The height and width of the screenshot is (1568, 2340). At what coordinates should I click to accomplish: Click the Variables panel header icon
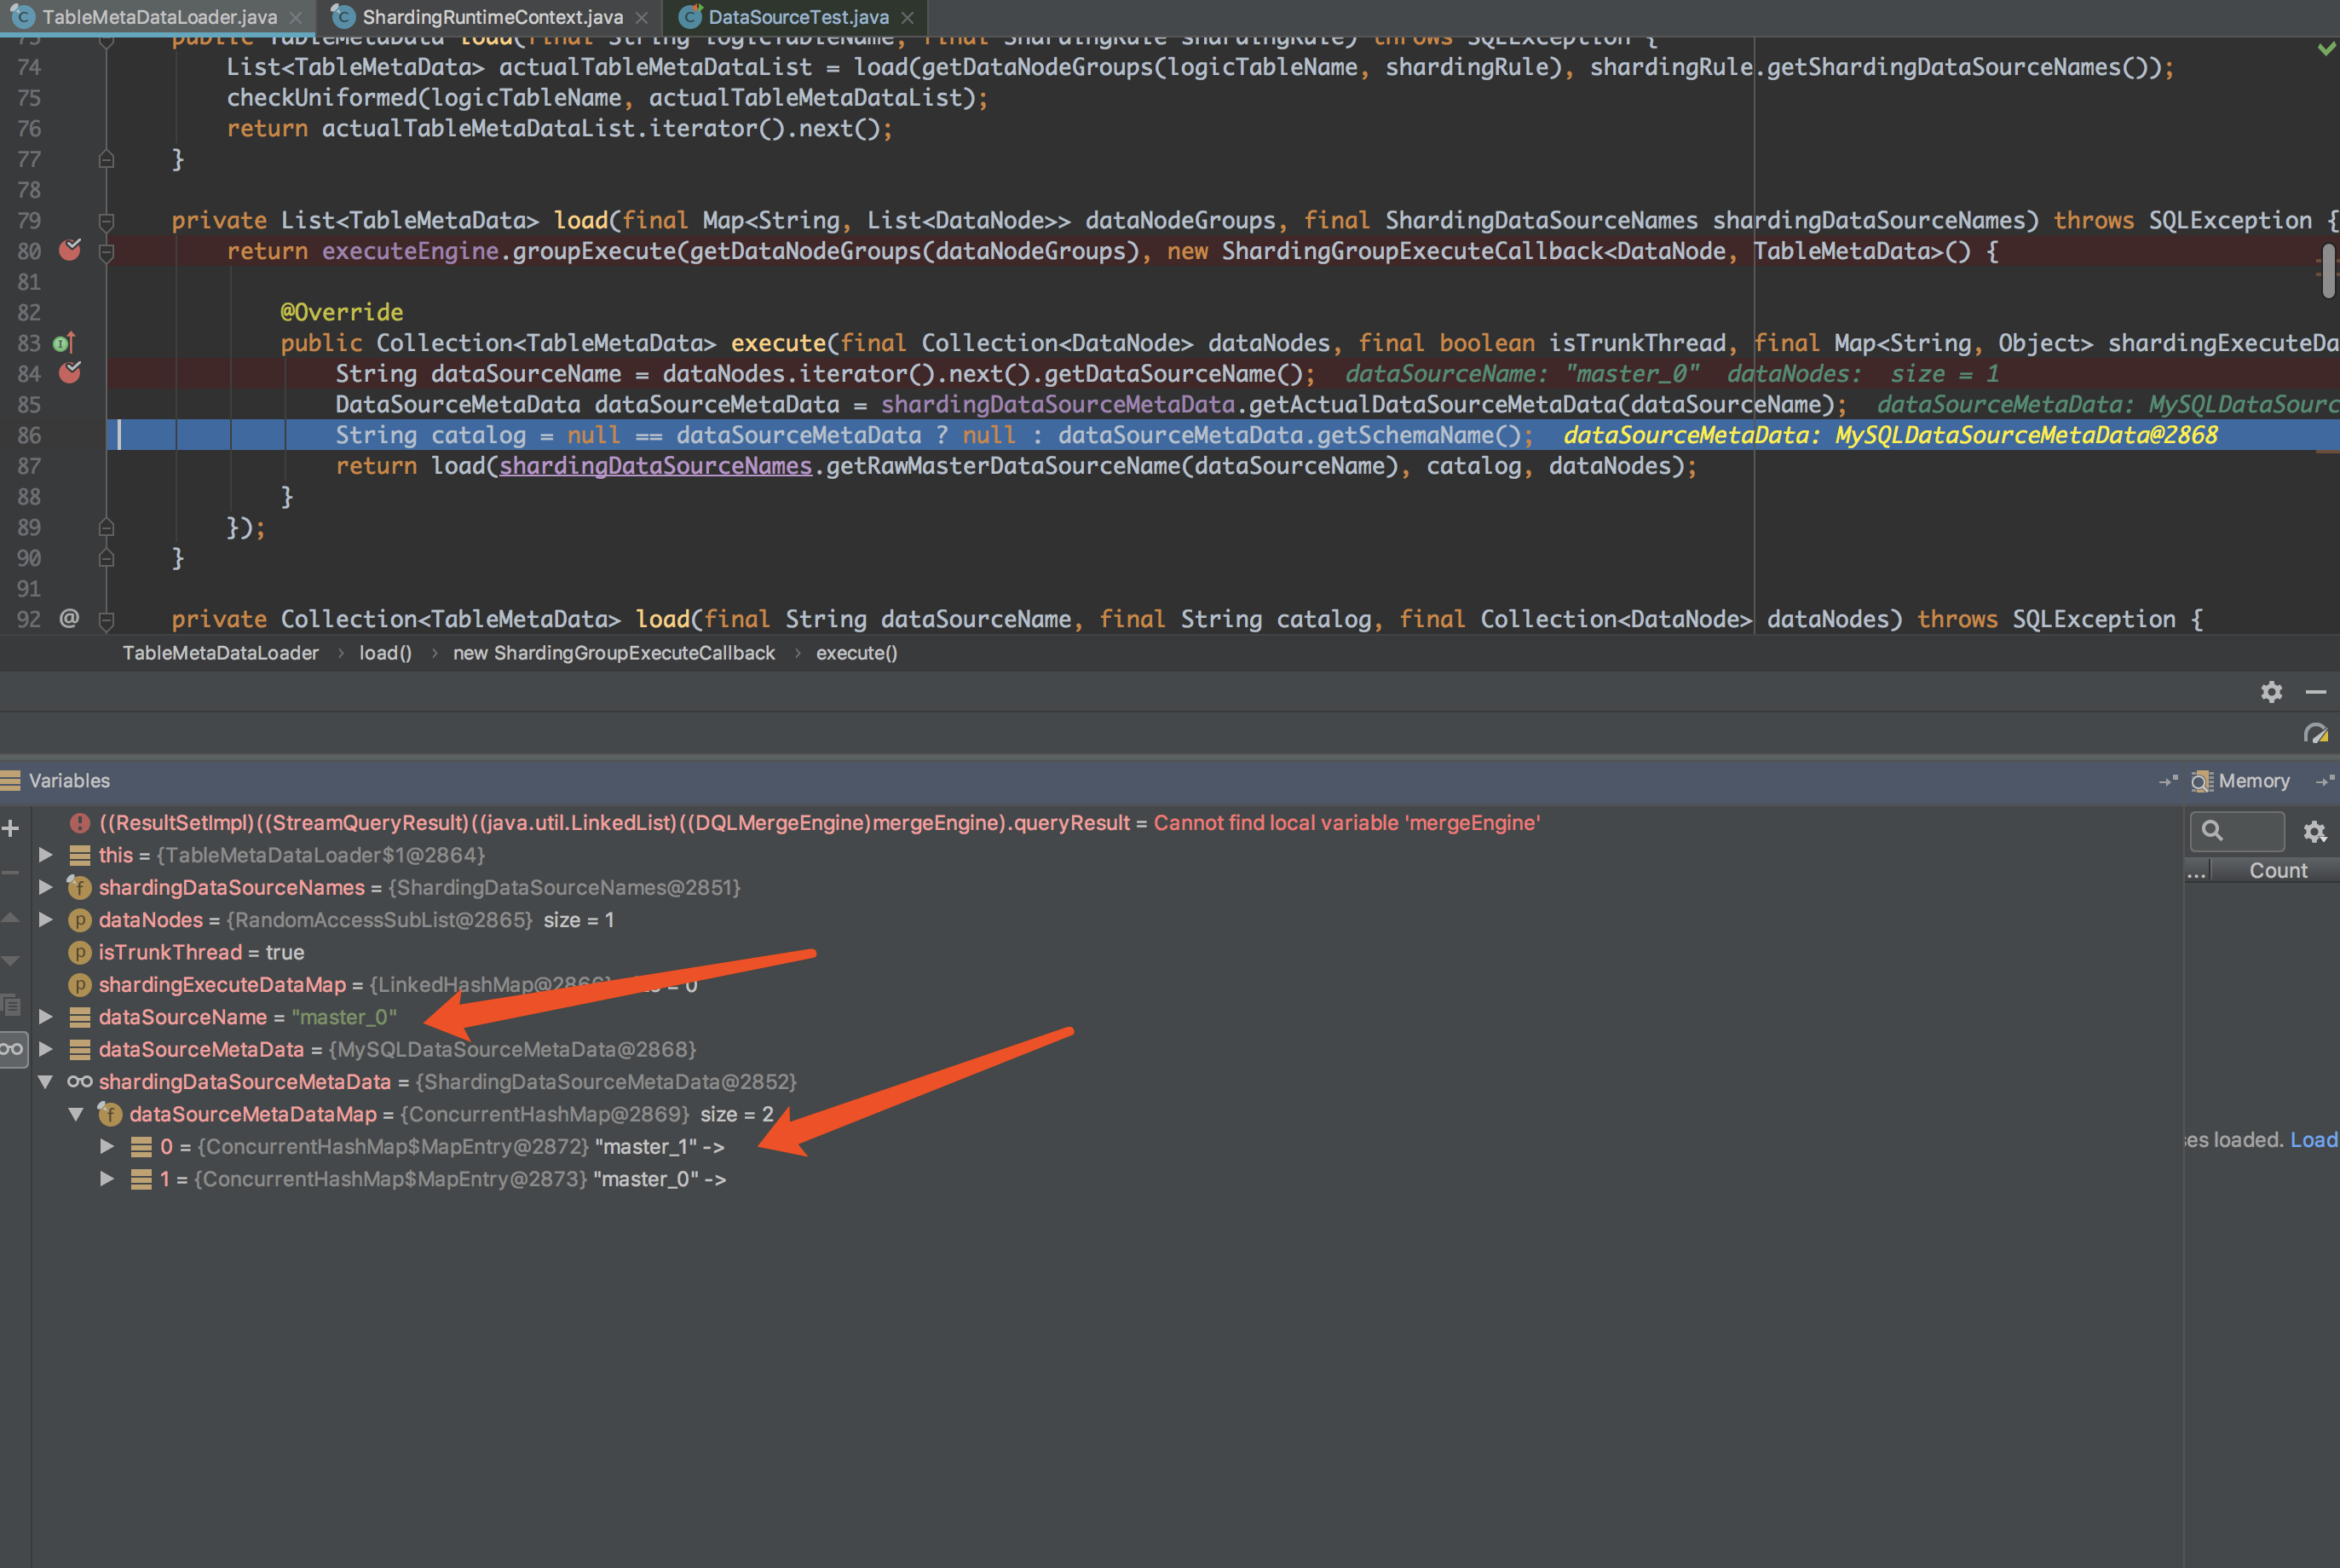10,781
